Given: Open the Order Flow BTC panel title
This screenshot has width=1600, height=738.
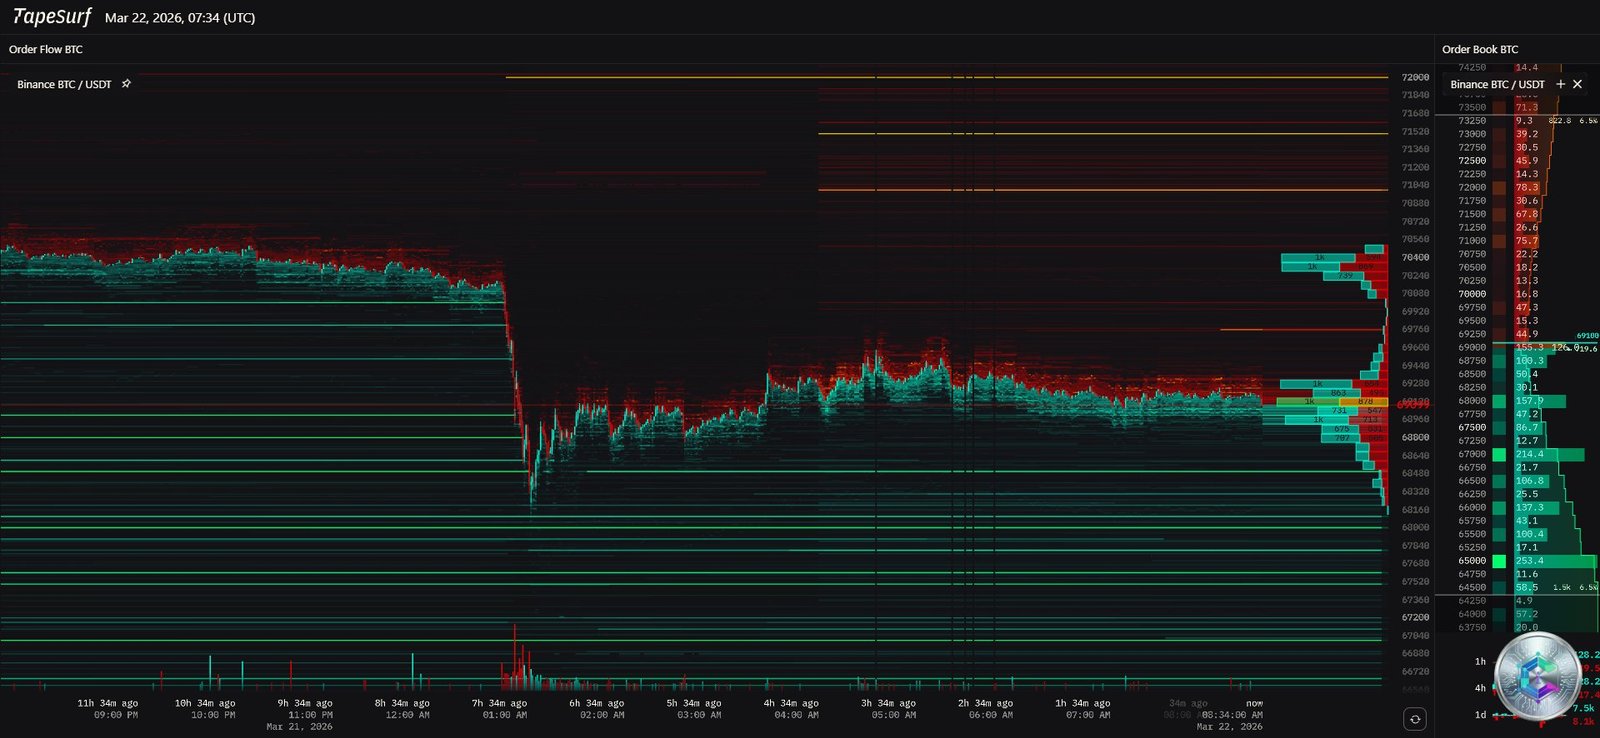Looking at the screenshot, I should [x=46, y=49].
